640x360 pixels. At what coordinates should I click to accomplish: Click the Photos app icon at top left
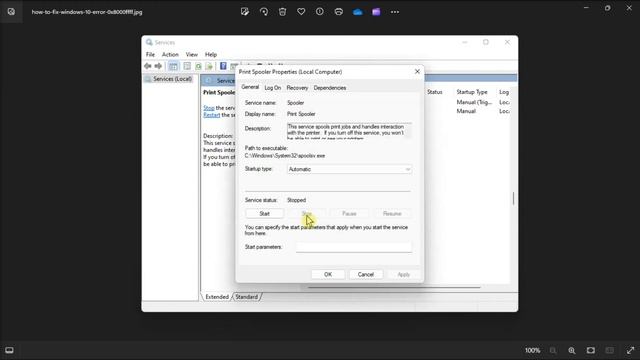click(11, 11)
